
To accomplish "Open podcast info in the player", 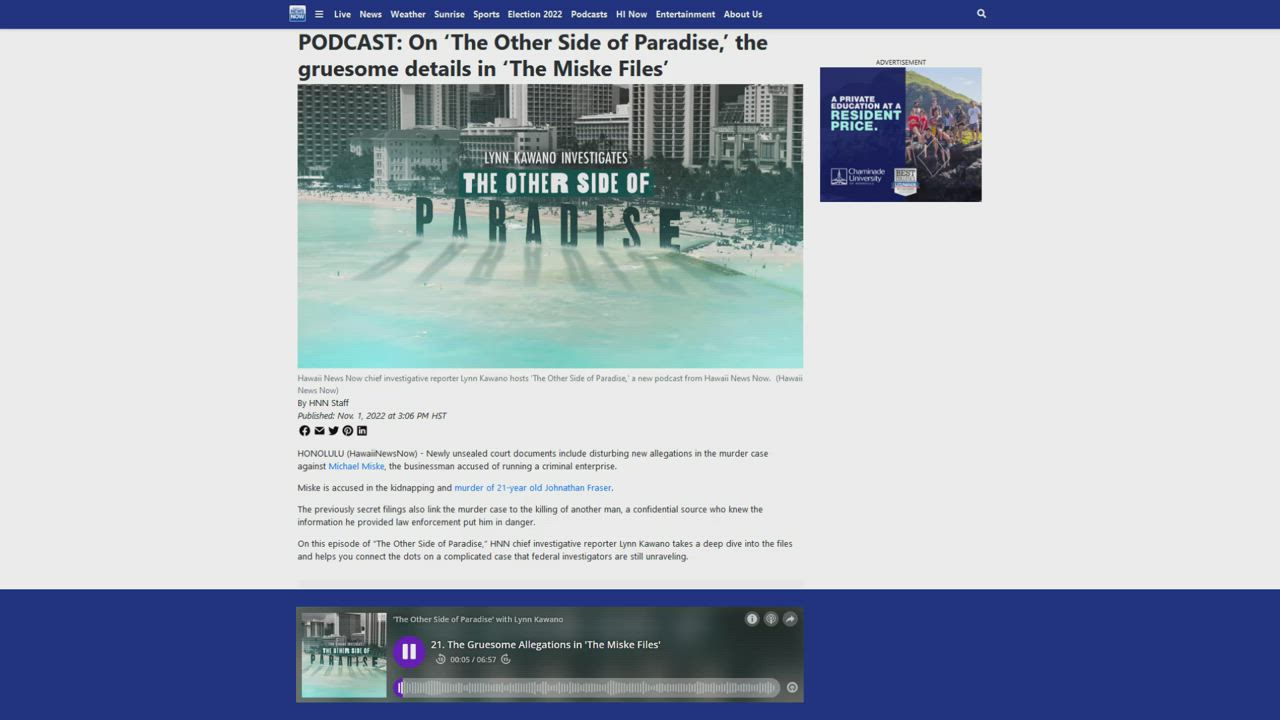I will click(752, 619).
